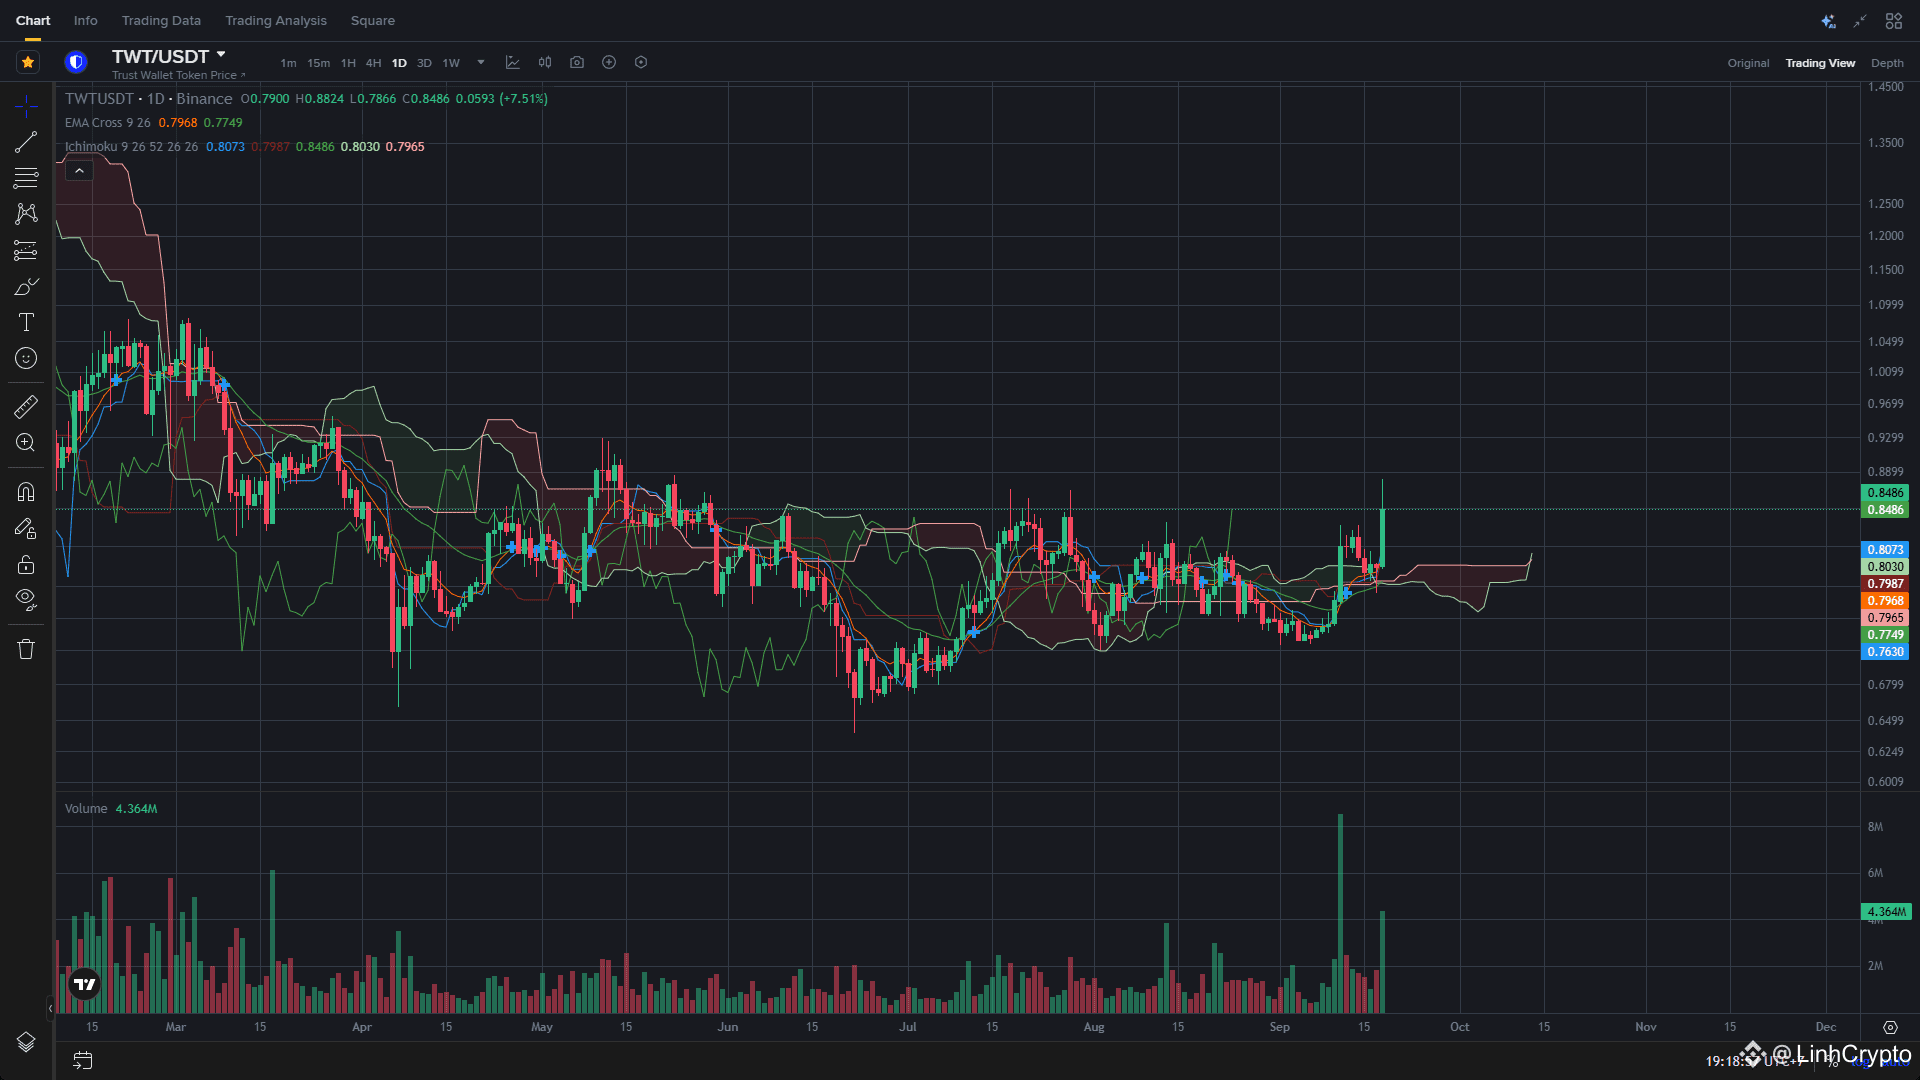Collapse the indicator legend chevron

tap(79, 170)
